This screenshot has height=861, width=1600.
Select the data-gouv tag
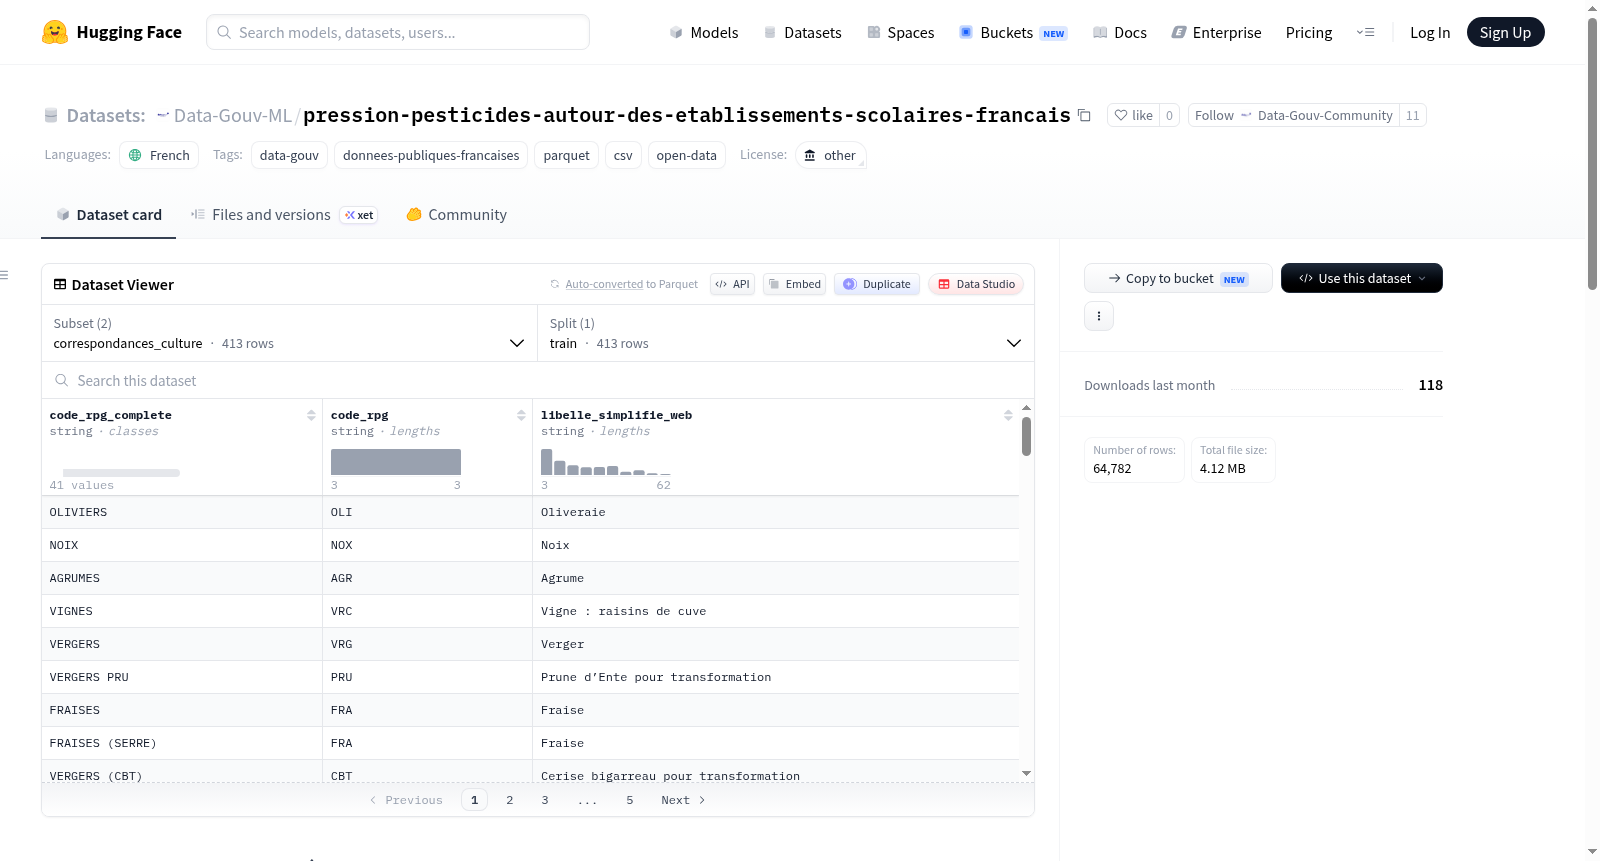point(289,155)
